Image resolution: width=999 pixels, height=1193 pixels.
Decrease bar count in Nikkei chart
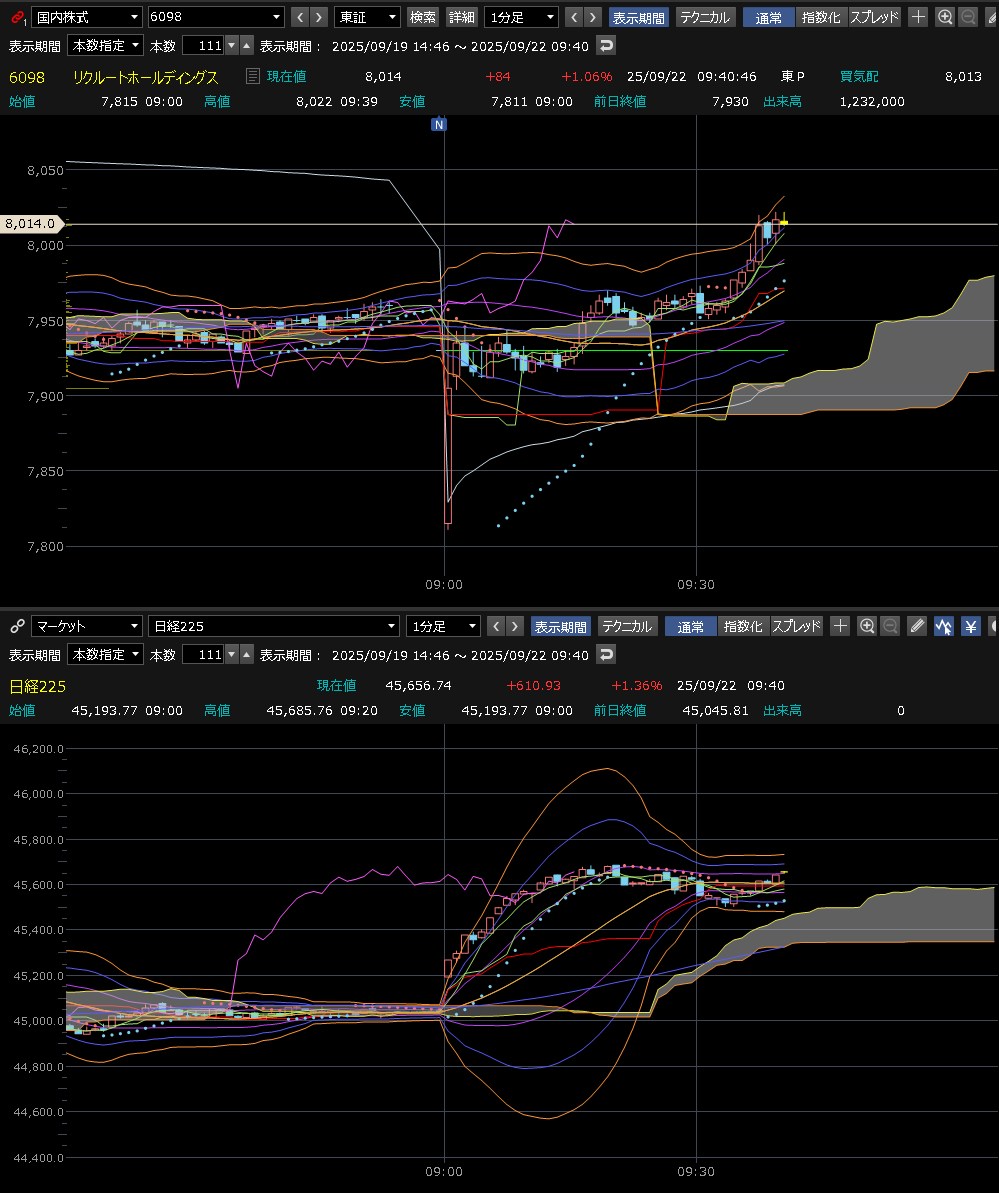click(x=232, y=654)
